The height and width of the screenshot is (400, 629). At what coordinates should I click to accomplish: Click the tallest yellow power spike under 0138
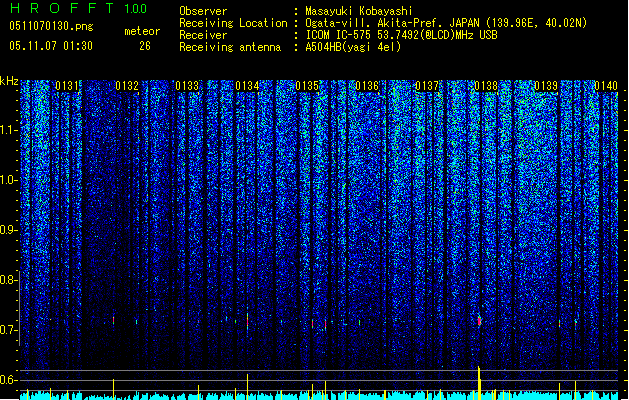(479, 383)
